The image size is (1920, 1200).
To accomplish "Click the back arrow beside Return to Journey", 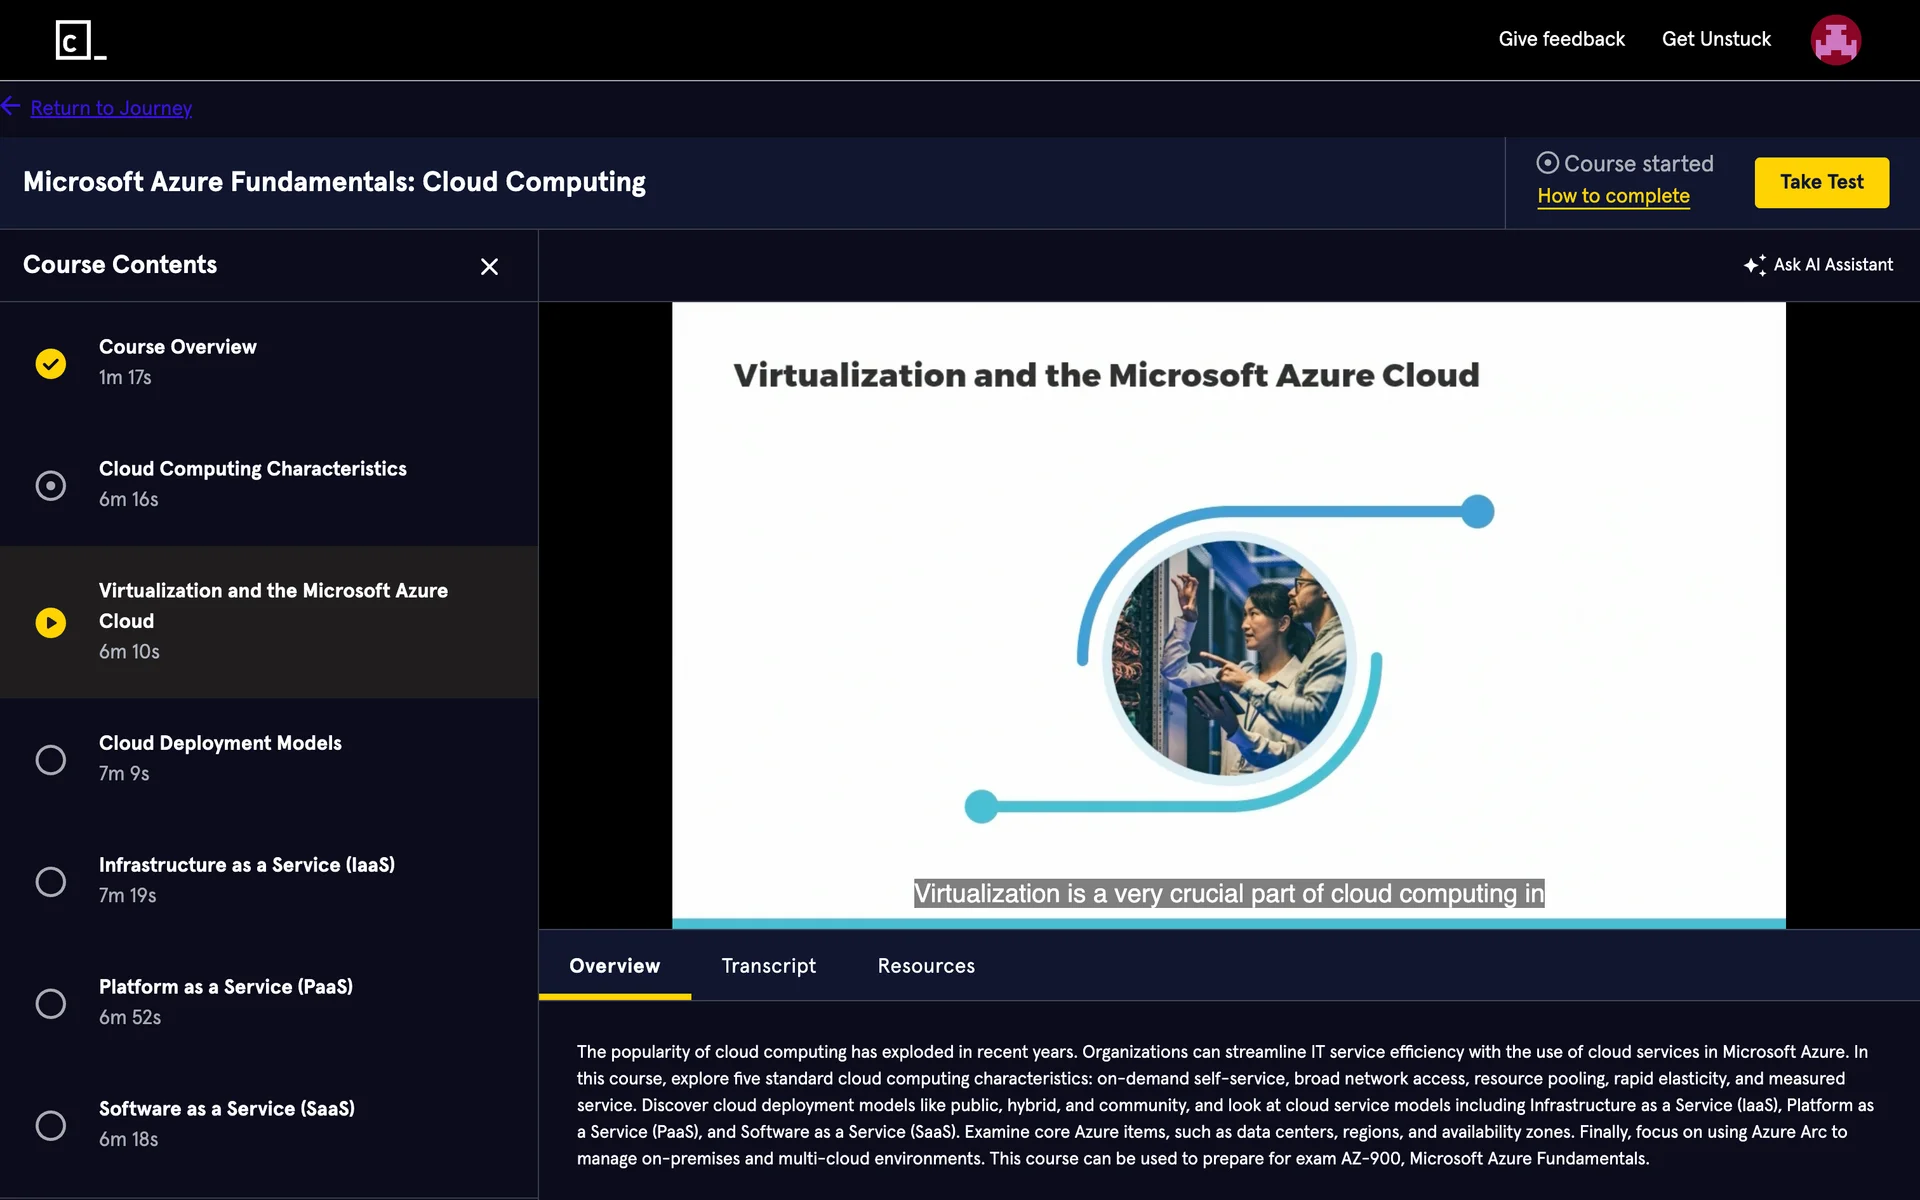I will click(x=11, y=106).
